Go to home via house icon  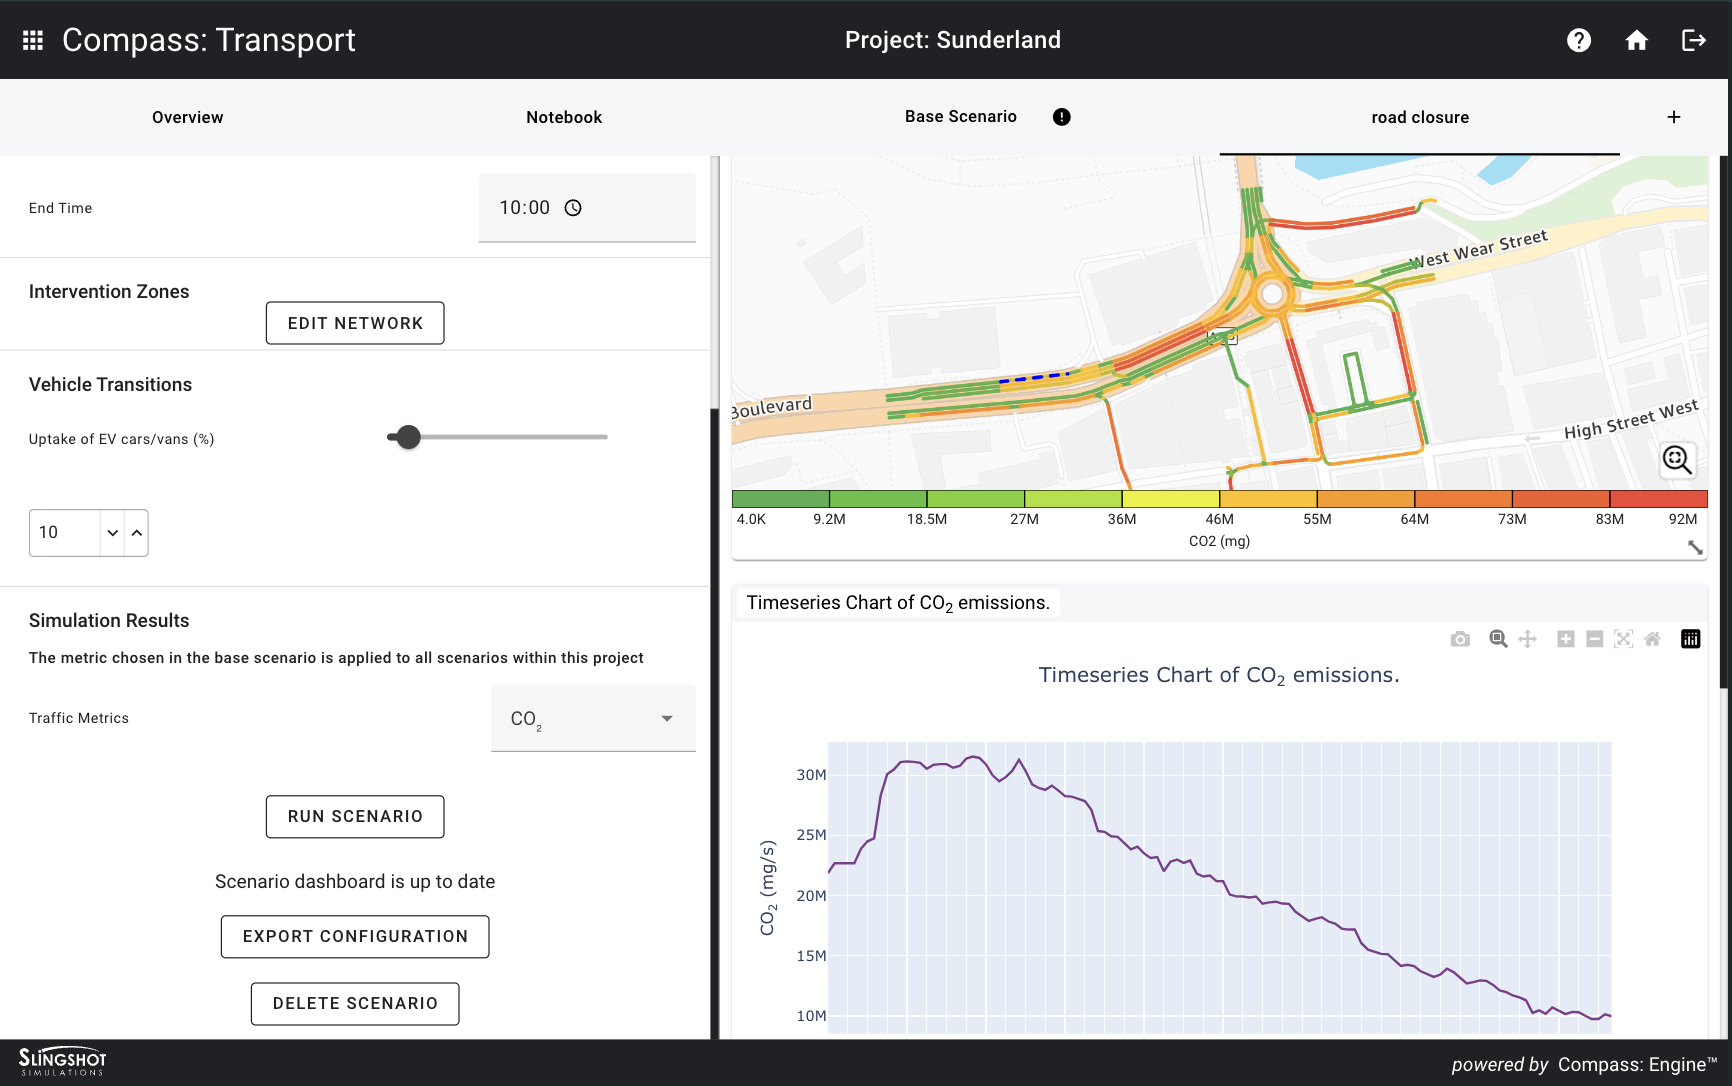1637,40
